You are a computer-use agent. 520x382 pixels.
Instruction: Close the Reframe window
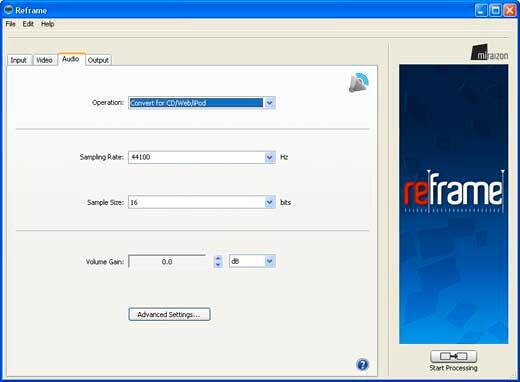click(510, 10)
